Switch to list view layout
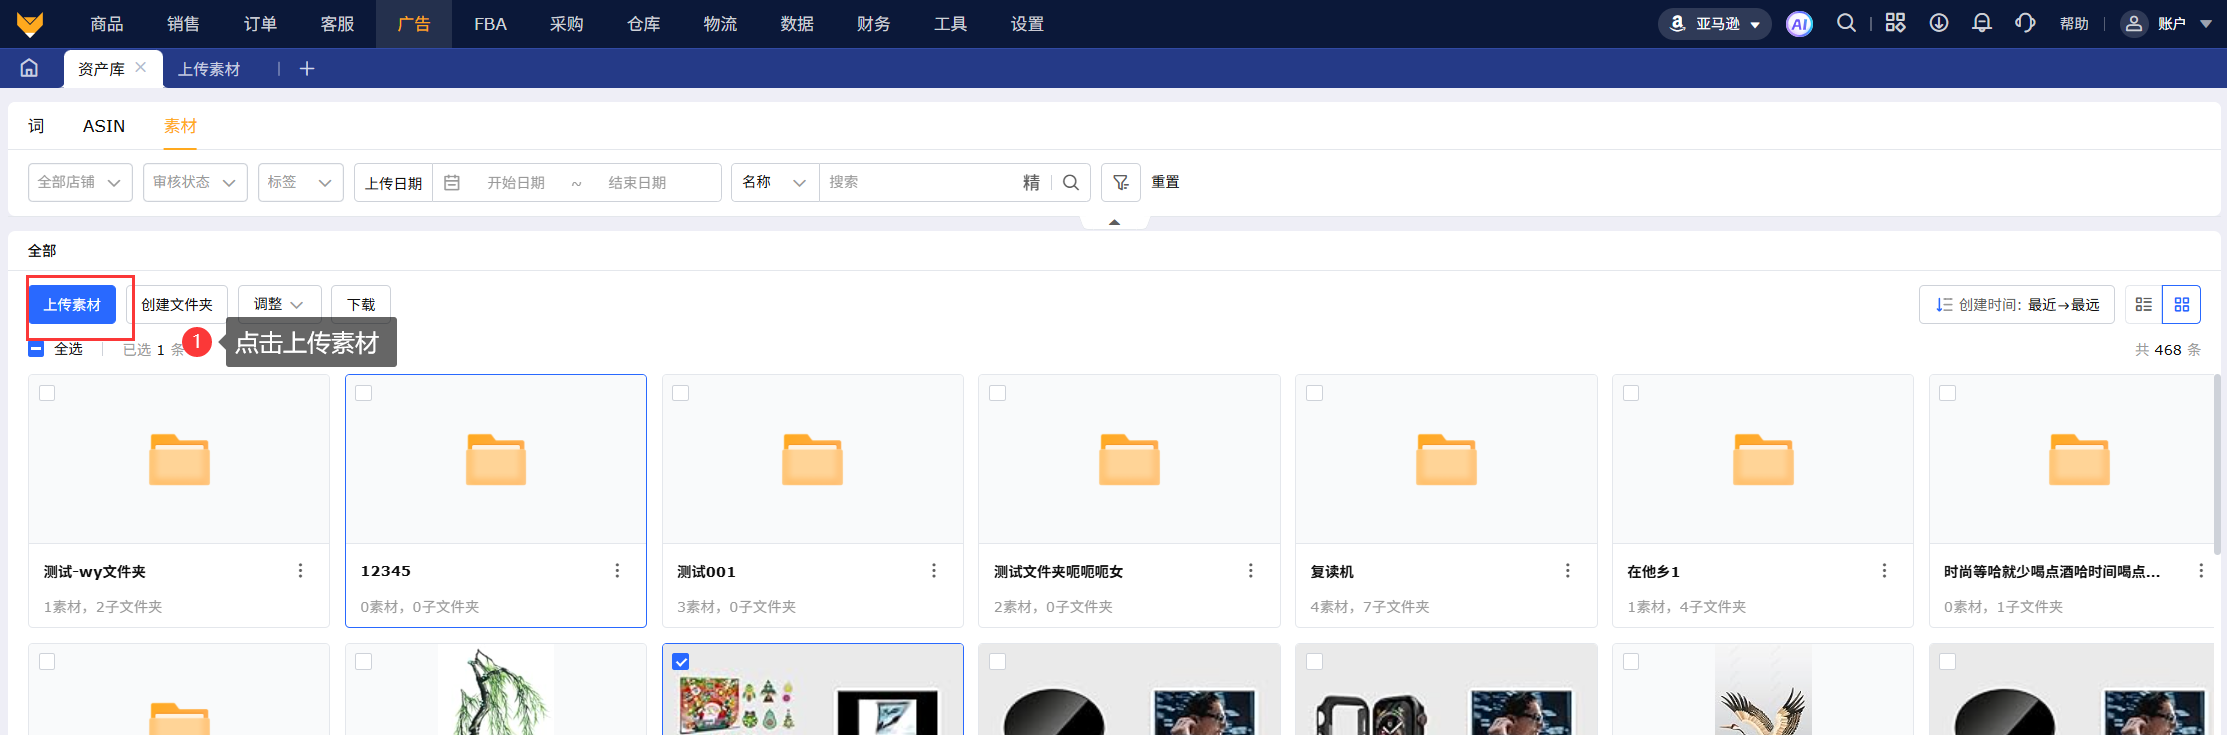The image size is (2227, 735). pos(2143,304)
